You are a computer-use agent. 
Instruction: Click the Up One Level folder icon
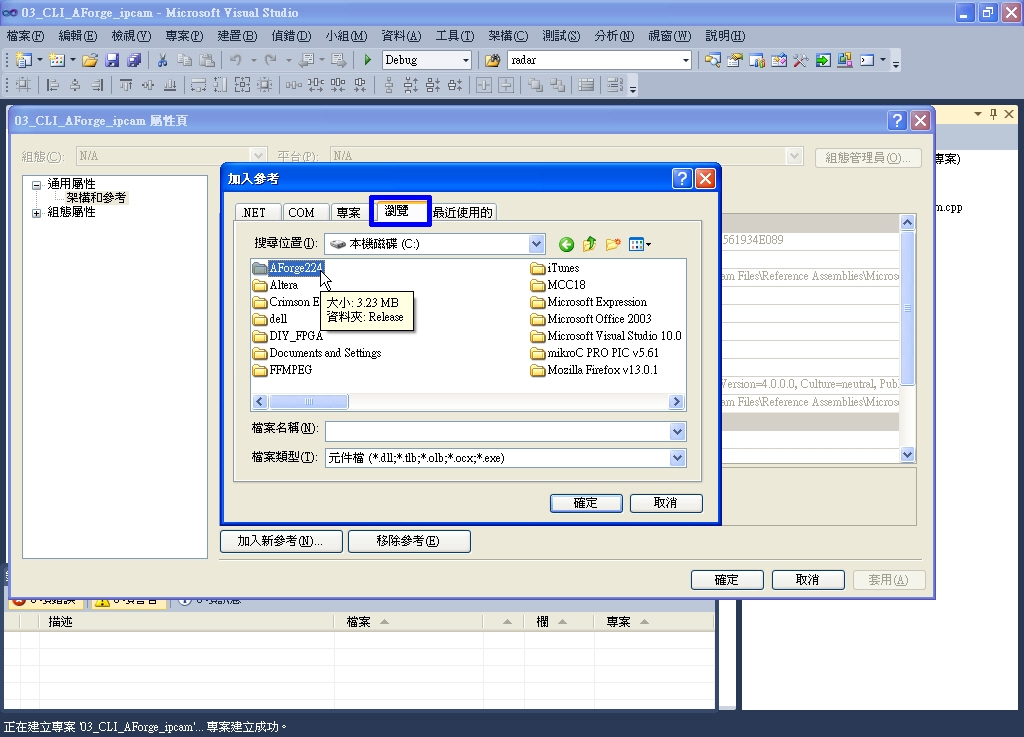point(590,243)
